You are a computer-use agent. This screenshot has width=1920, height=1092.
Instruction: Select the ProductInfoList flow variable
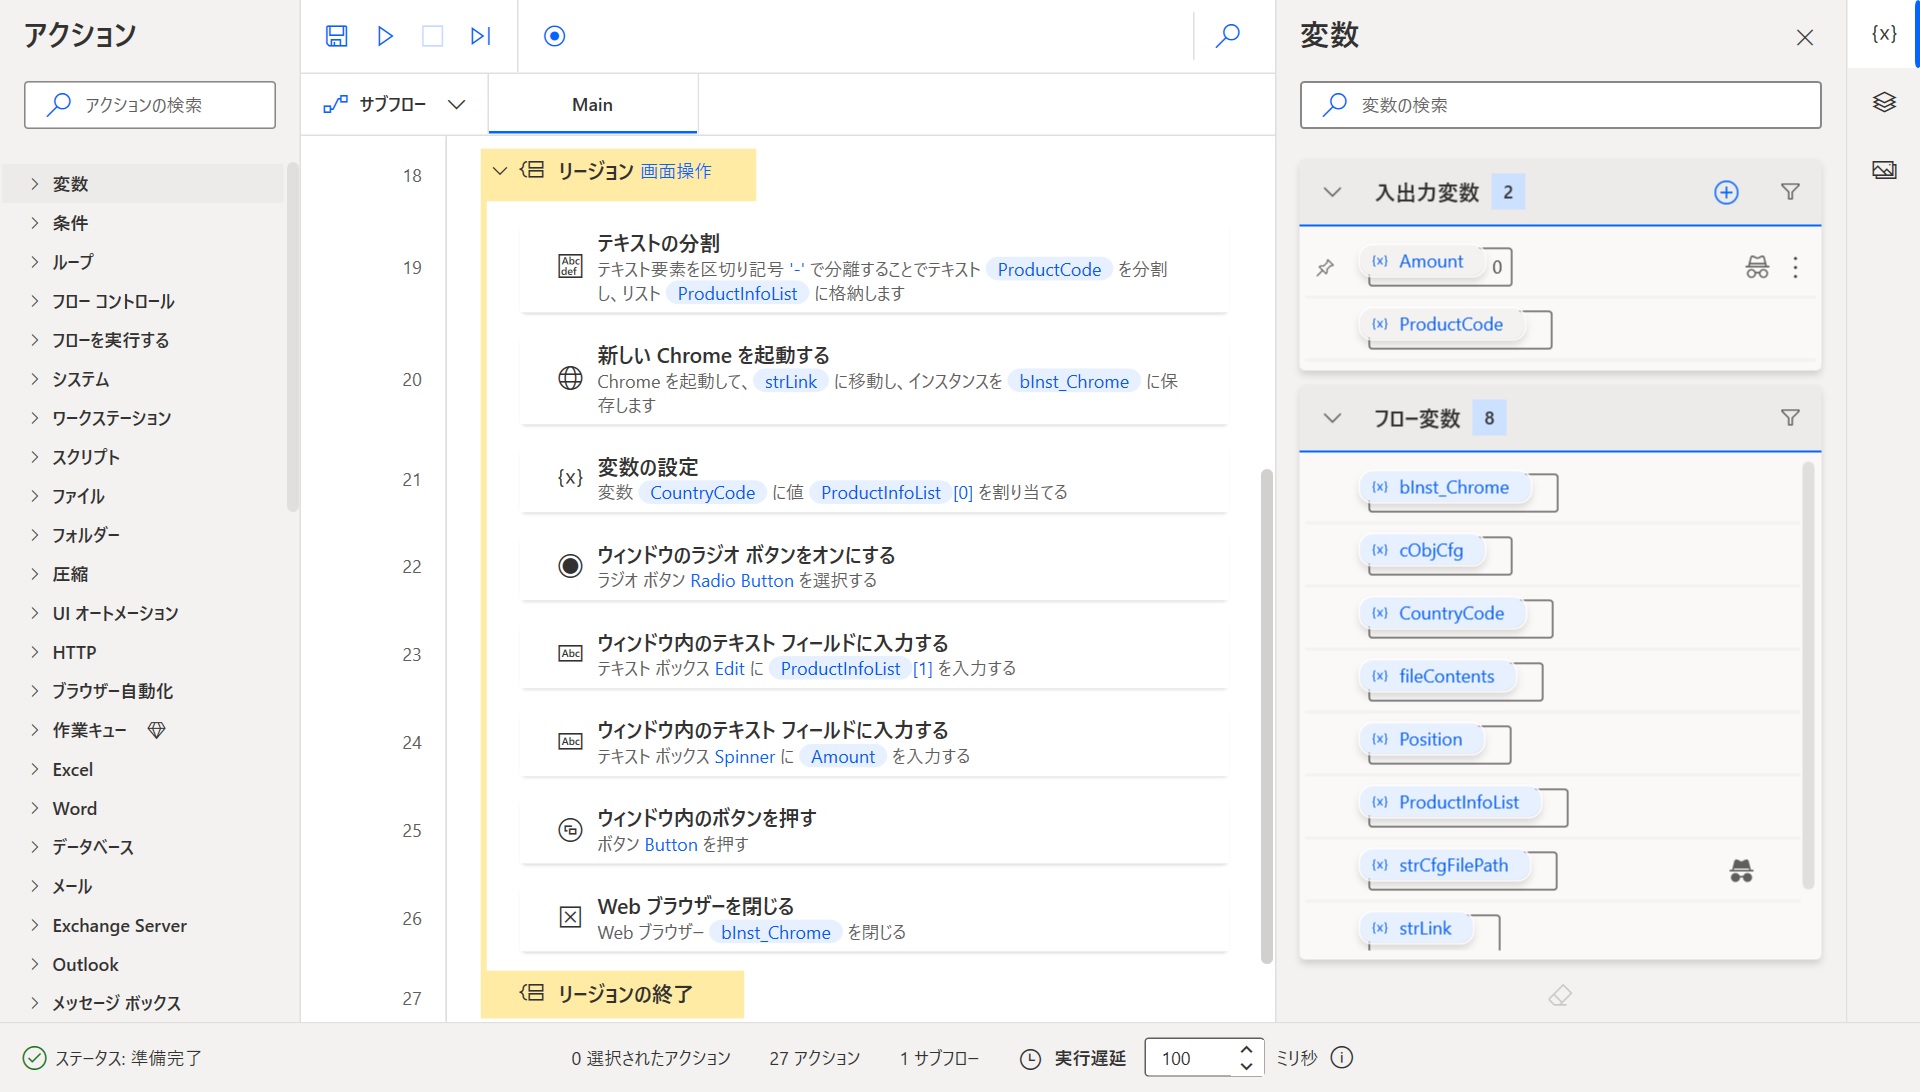coord(1450,803)
